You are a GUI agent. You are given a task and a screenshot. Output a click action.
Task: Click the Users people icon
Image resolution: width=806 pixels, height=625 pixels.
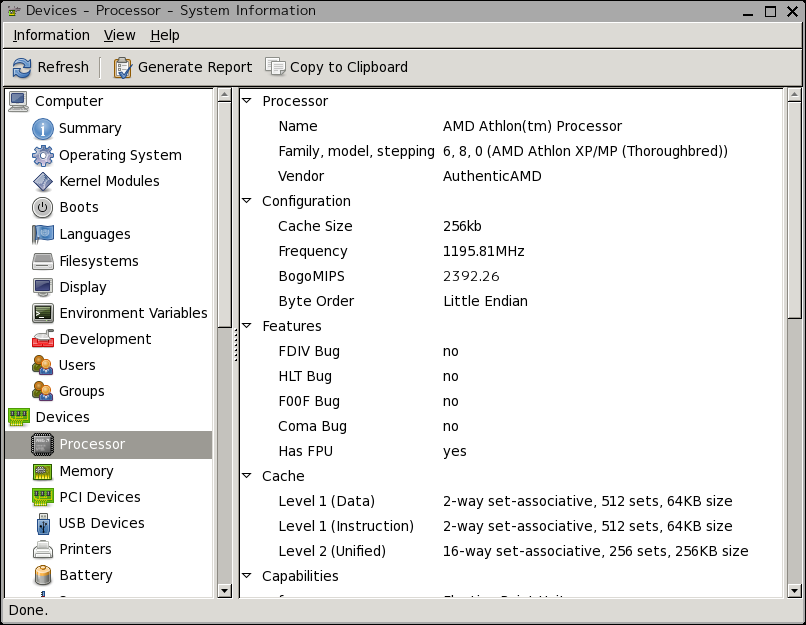point(42,365)
